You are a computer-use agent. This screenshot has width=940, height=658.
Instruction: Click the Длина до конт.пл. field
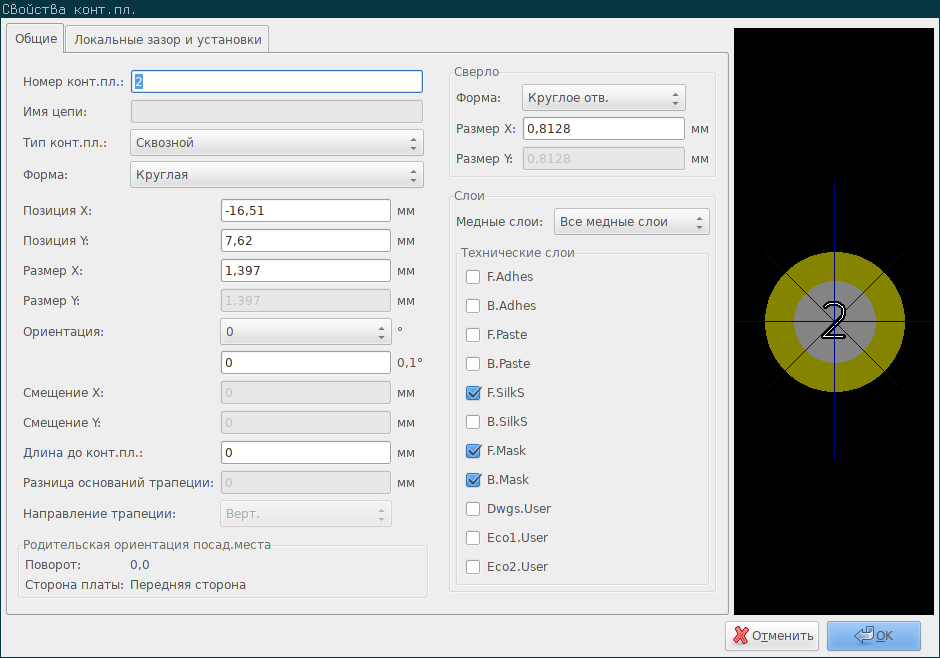(306, 452)
